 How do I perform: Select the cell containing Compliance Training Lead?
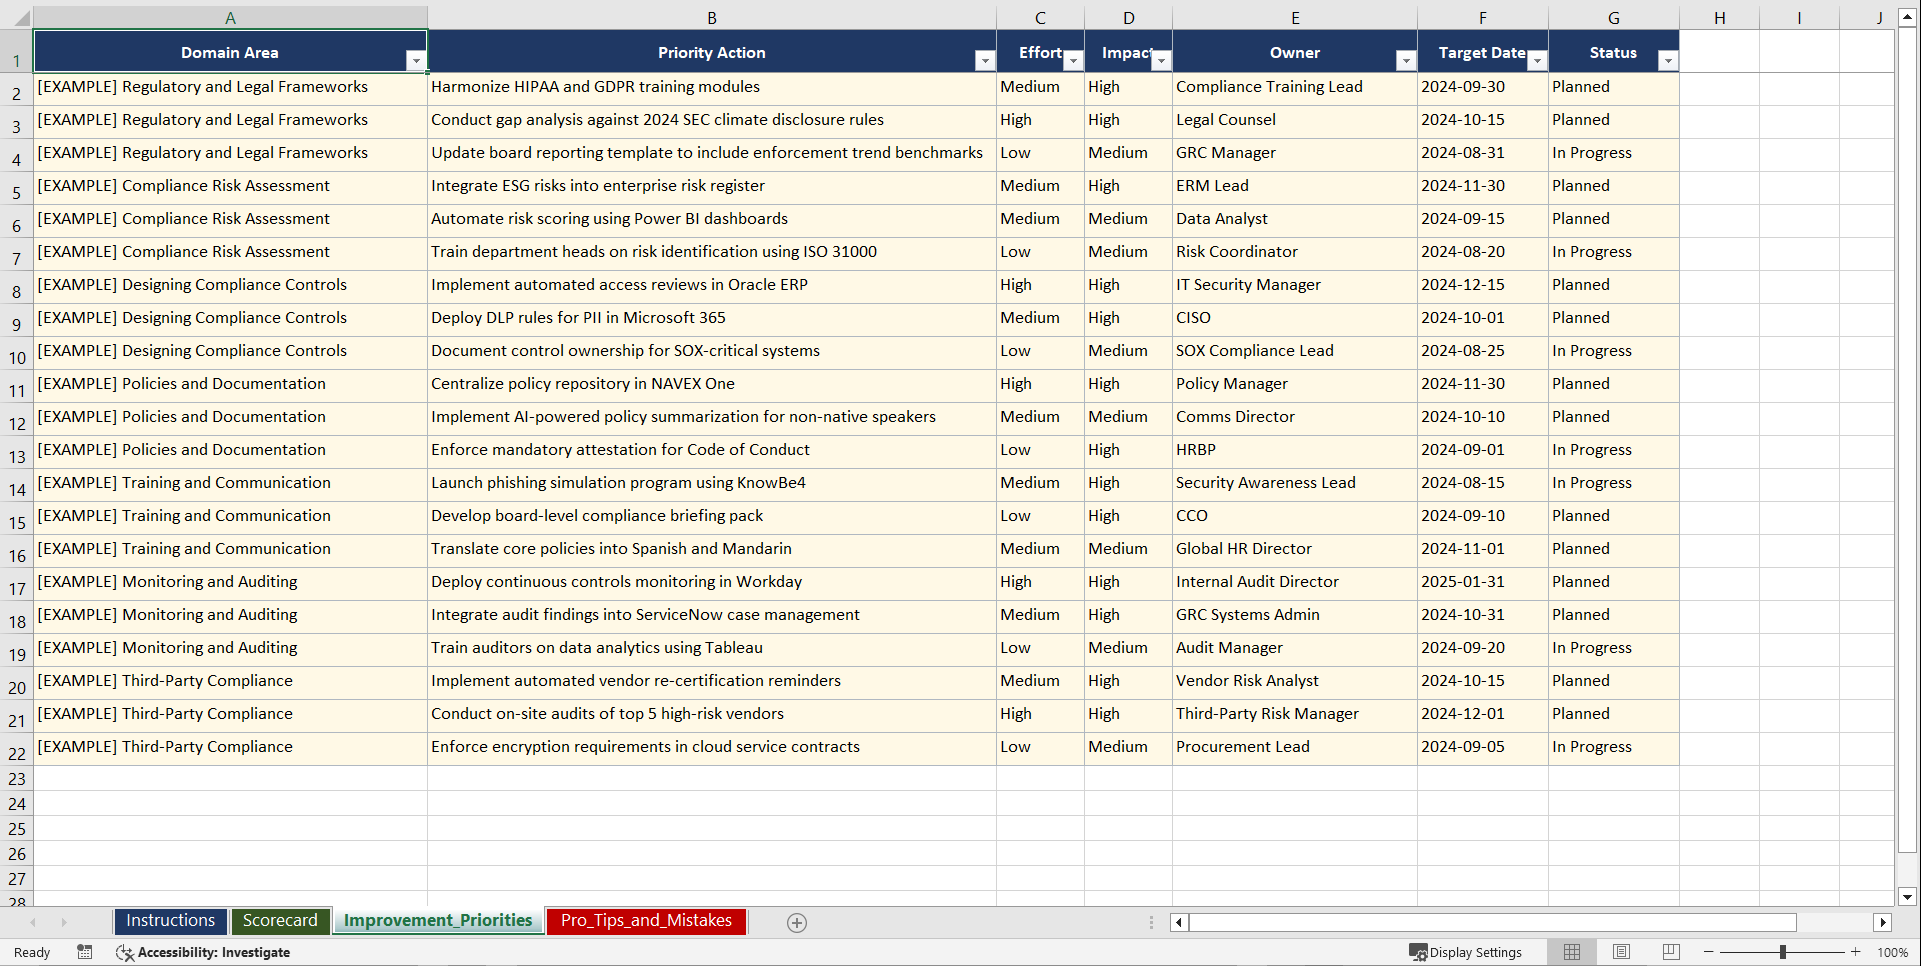[1294, 87]
